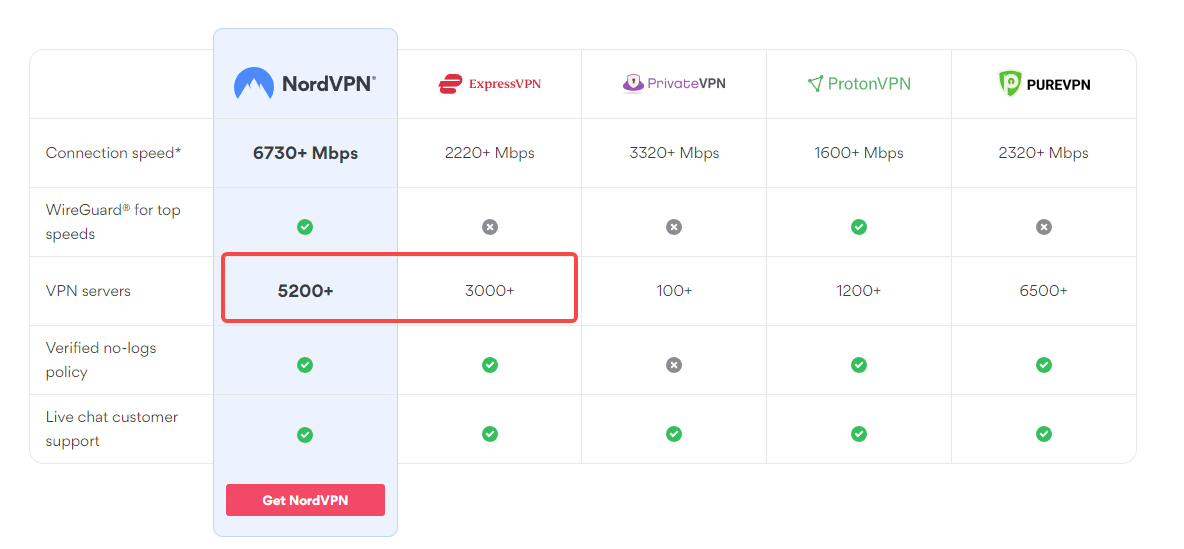Click NordVPN's live chat support checkmark

tap(305, 434)
